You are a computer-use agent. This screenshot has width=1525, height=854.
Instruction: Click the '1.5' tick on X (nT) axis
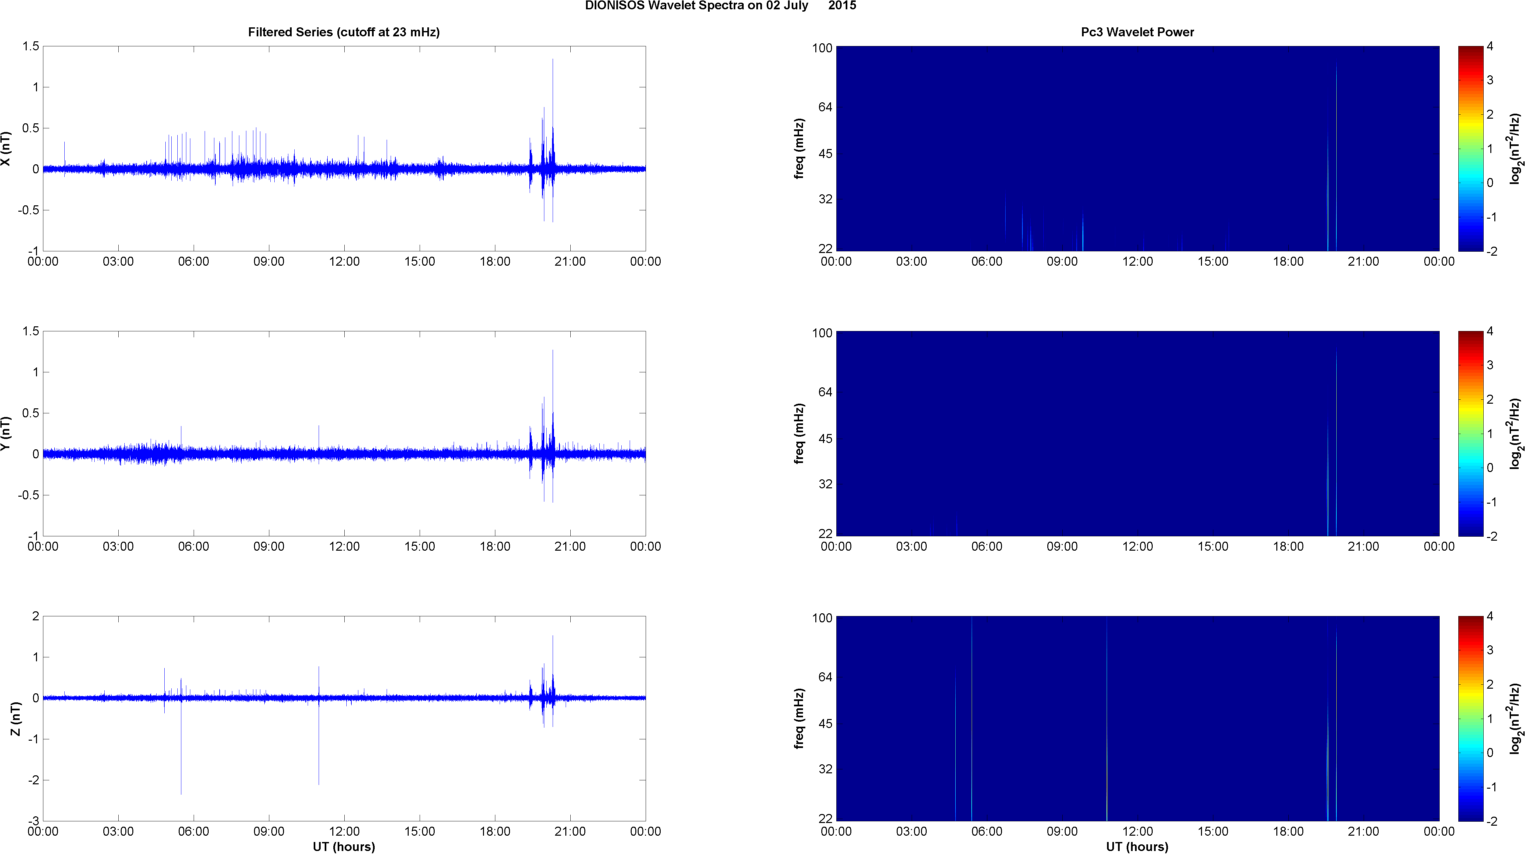click(x=30, y=47)
